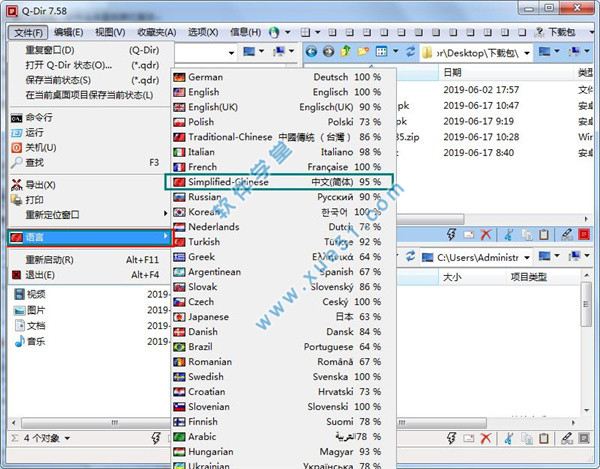Click the 导出(X) export entry
Screen dimensions: 600x469
pyautogui.click(x=90, y=185)
